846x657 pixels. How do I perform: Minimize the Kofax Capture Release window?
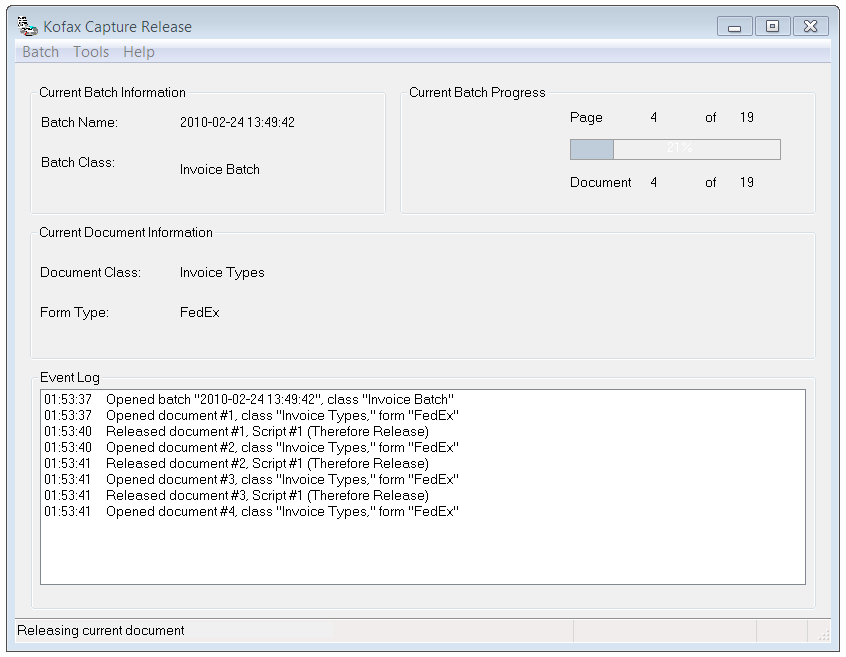pos(734,26)
